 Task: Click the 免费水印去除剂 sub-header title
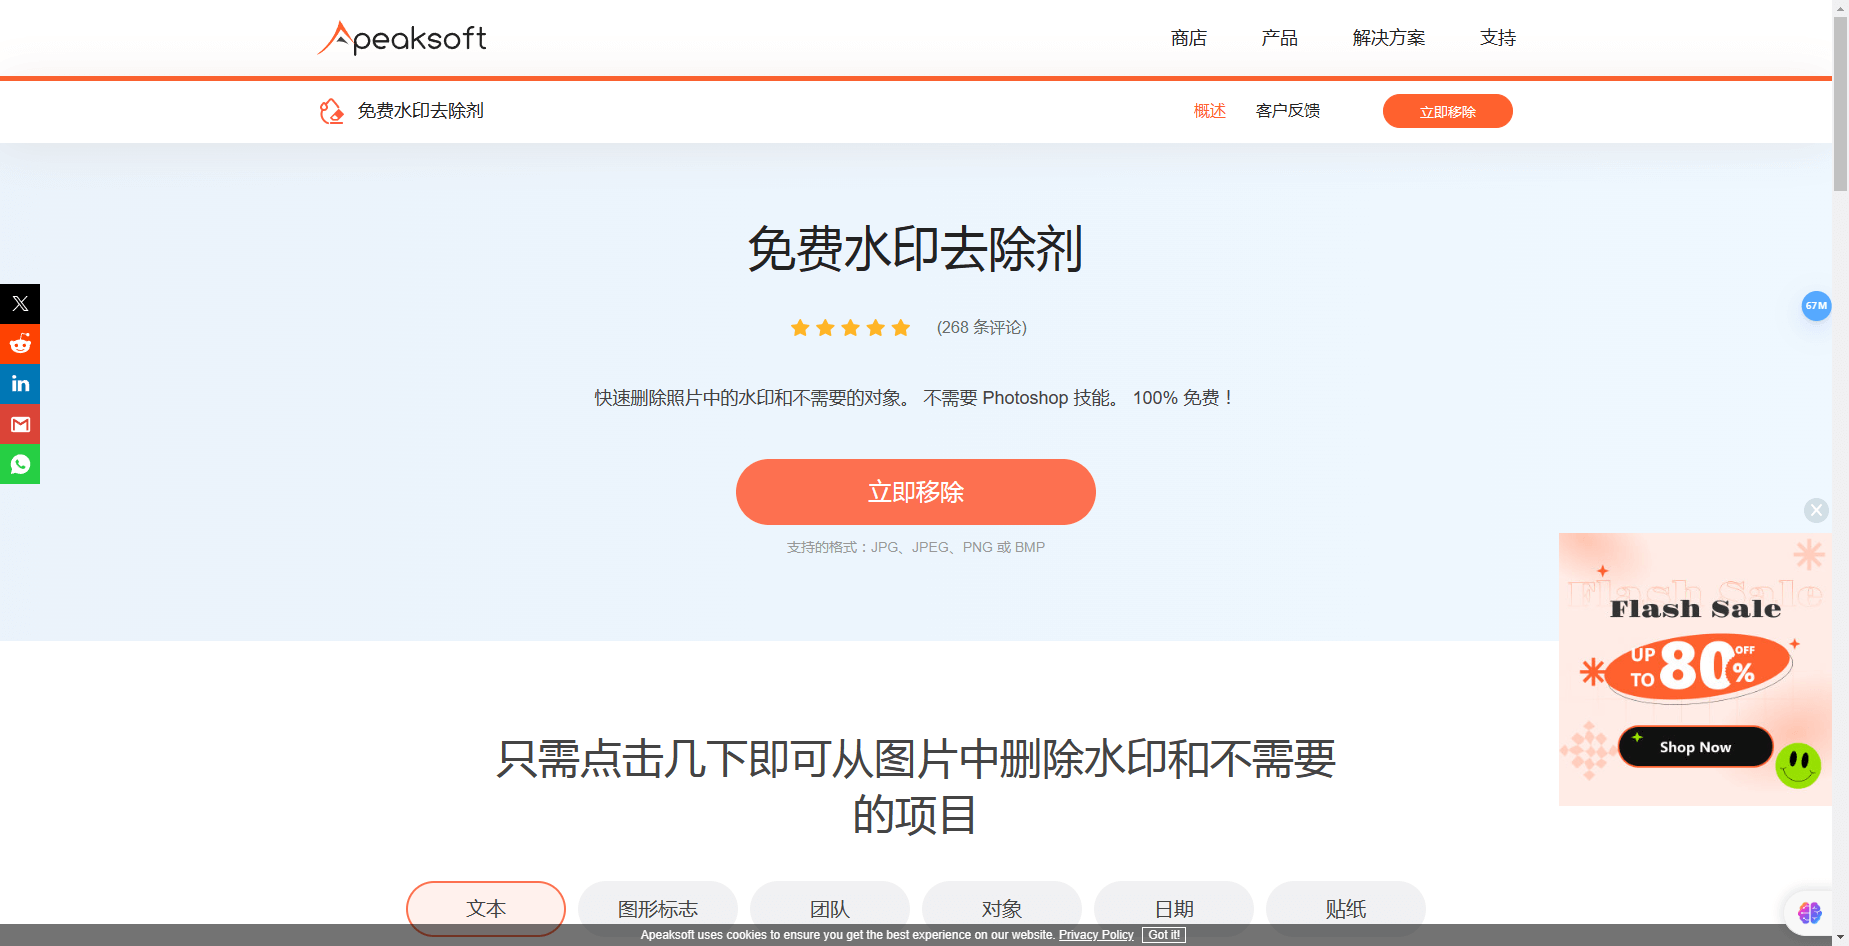point(421,111)
